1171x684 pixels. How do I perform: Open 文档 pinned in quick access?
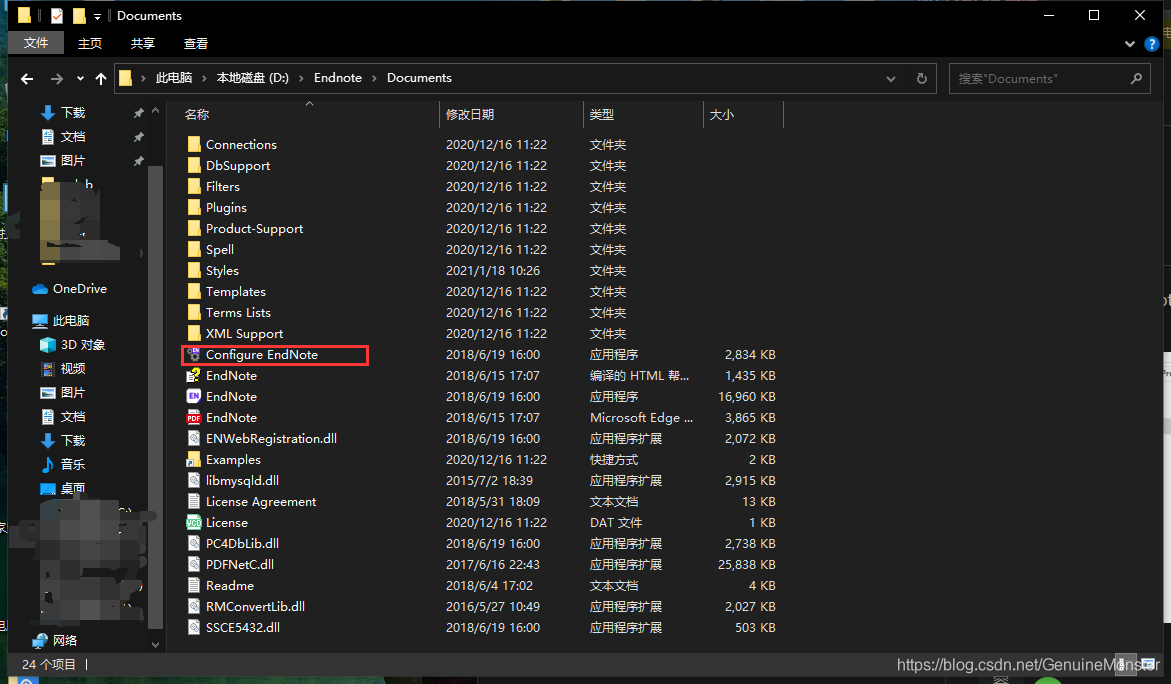tap(63, 137)
